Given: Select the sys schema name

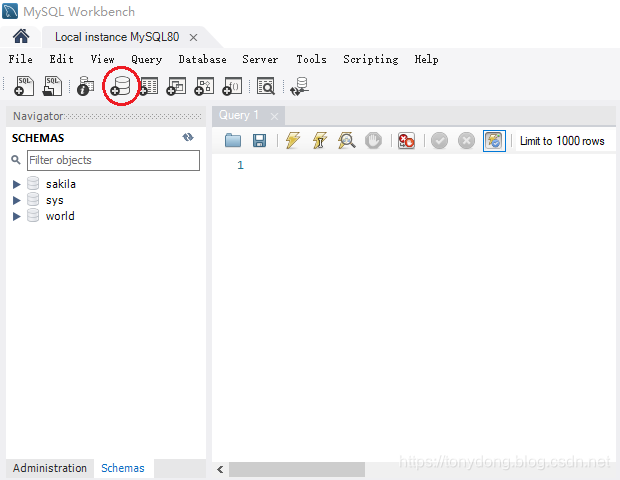Looking at the screenshot, I should 55,200.
